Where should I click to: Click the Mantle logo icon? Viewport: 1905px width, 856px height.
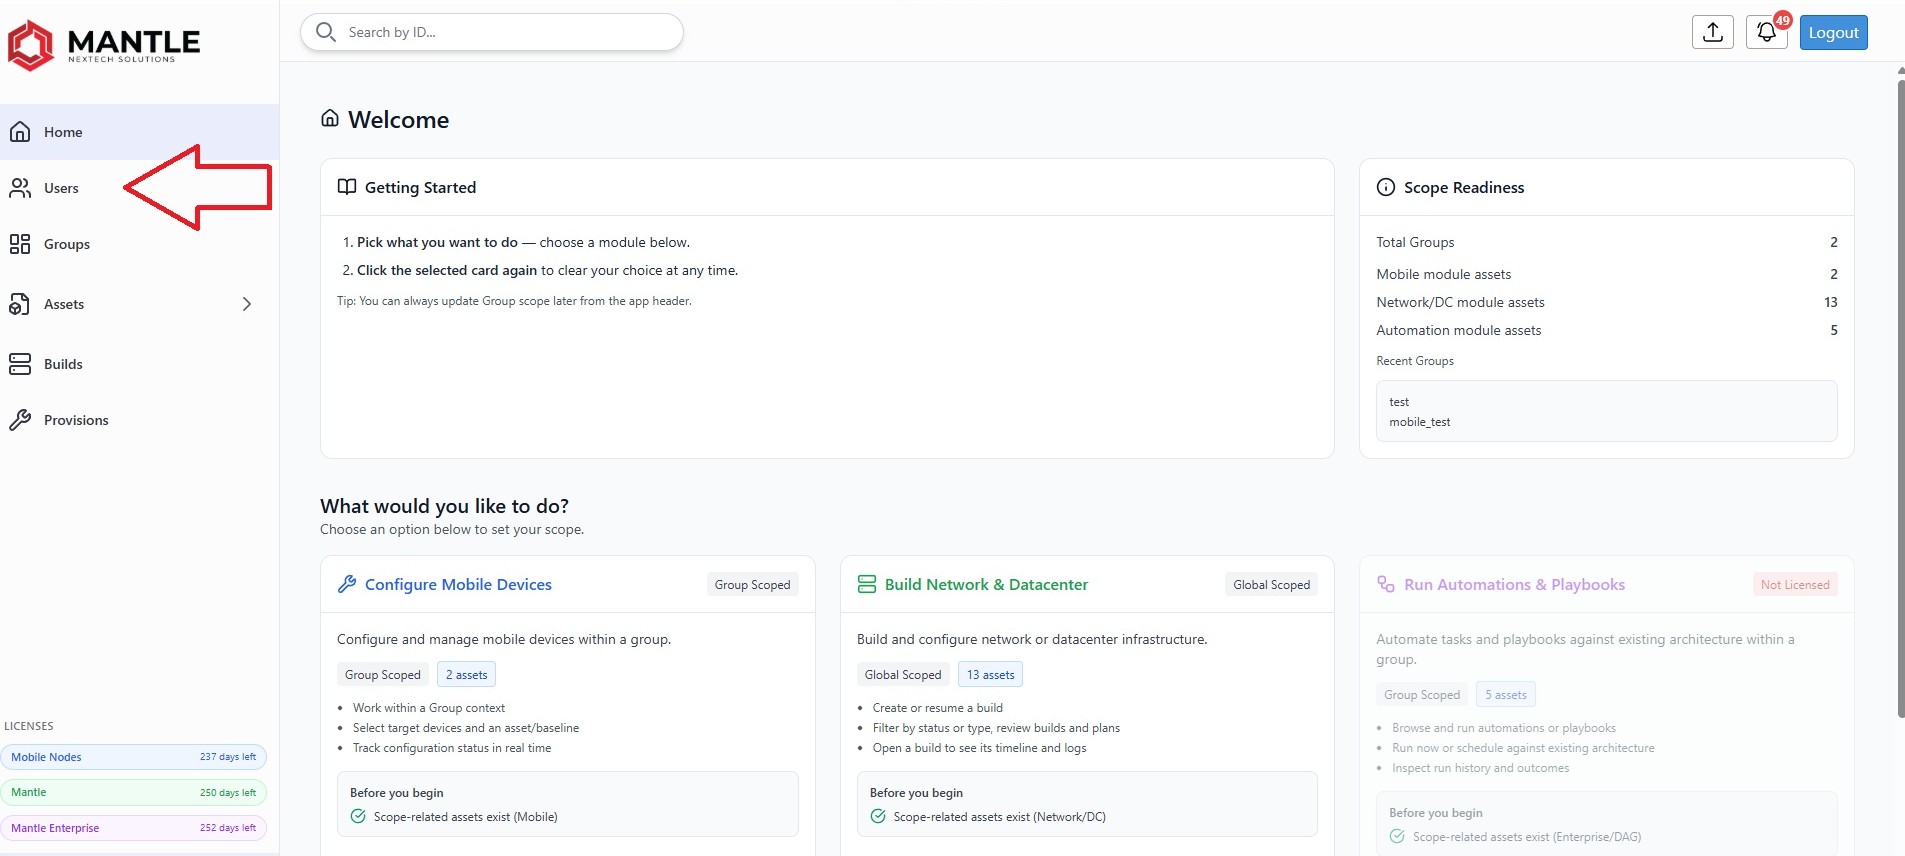pyautogui.click(x=31, y=45)
